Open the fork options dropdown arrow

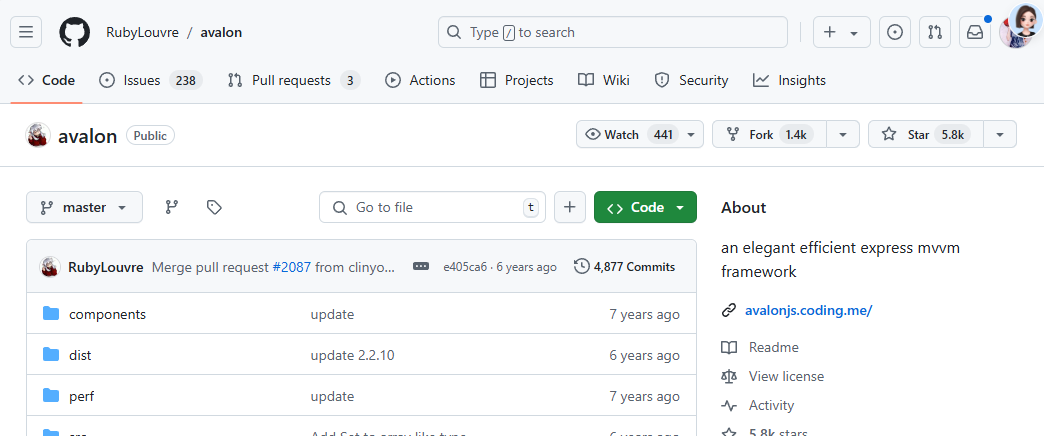pos(843,134)
